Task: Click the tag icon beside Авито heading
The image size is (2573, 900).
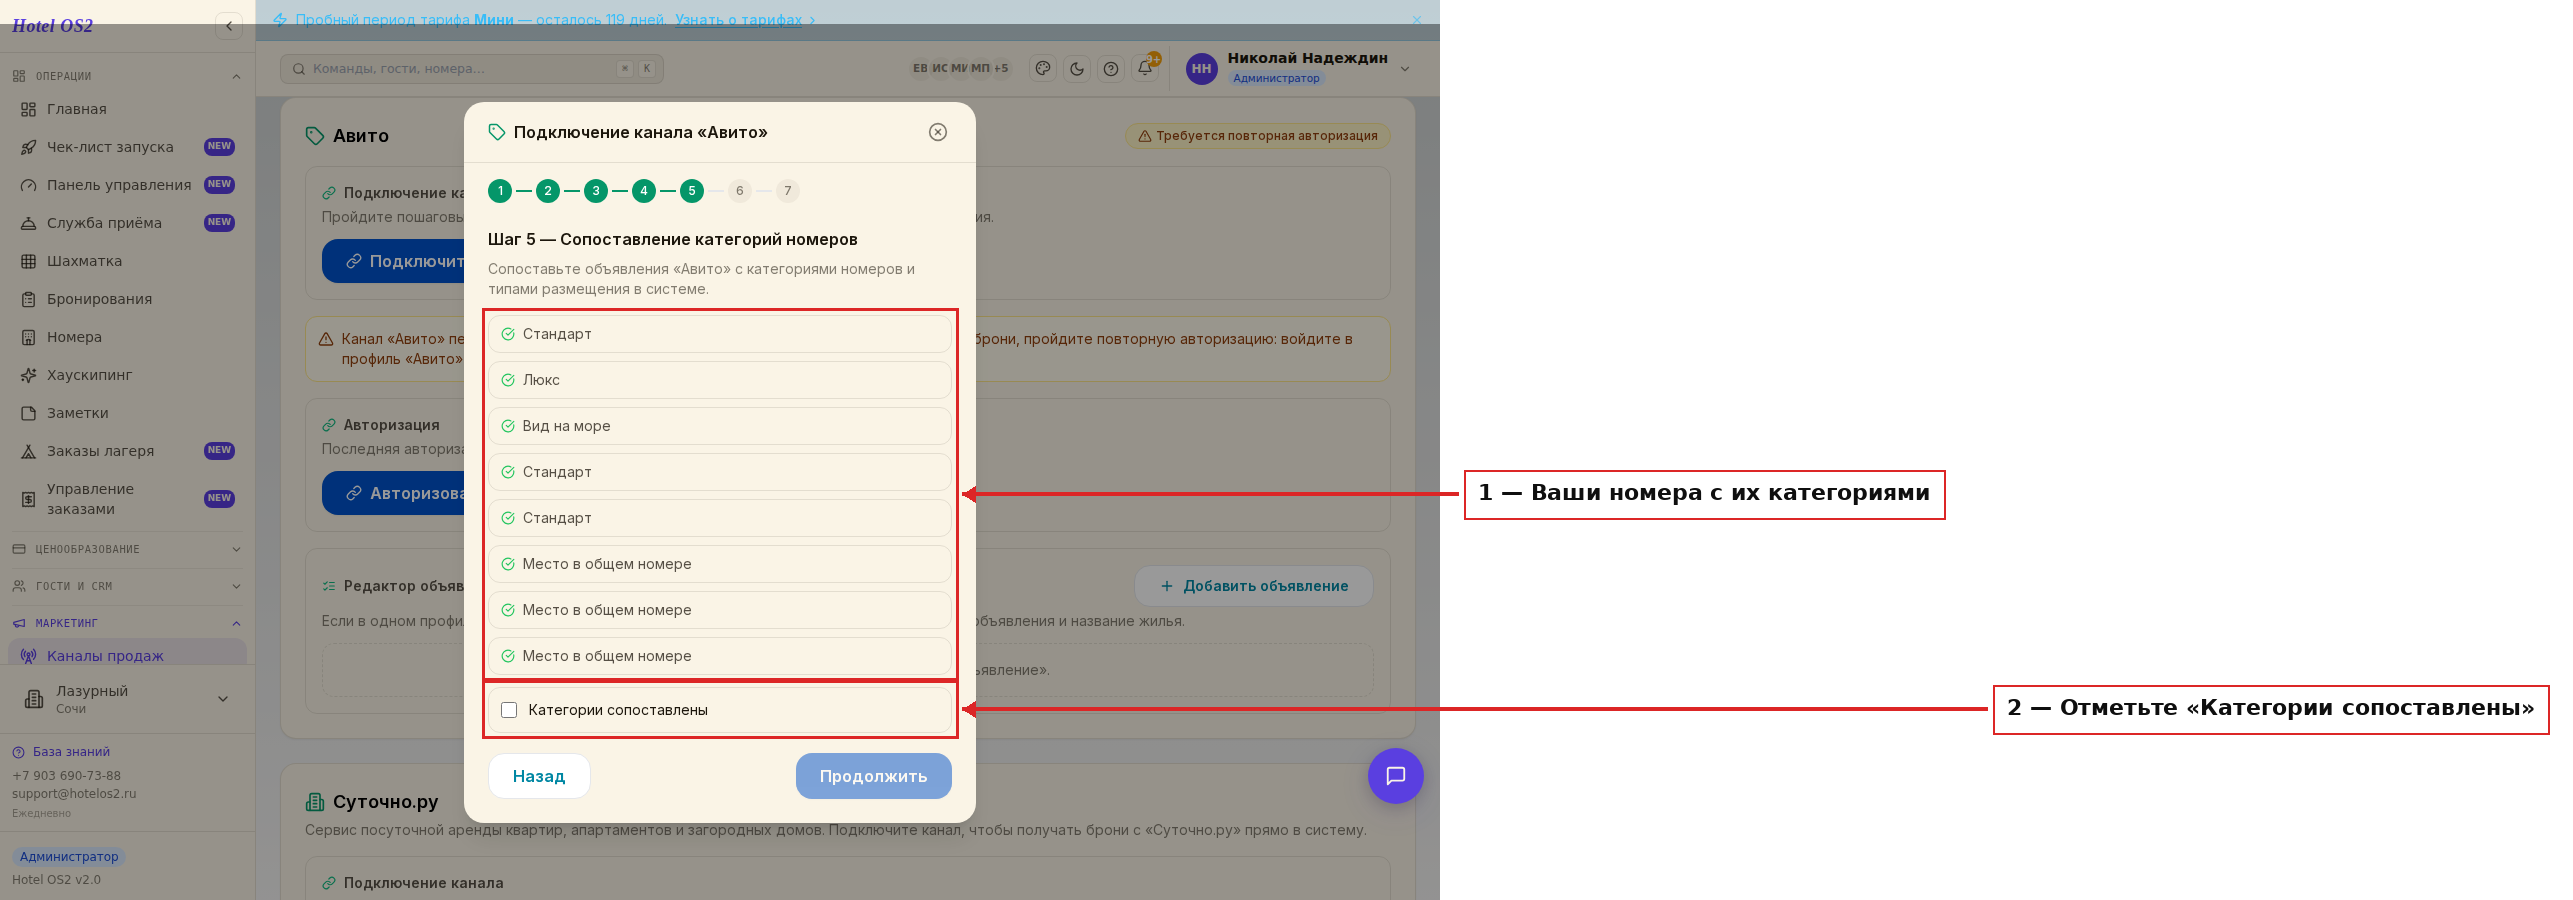Action: click(x=315, y=136)
